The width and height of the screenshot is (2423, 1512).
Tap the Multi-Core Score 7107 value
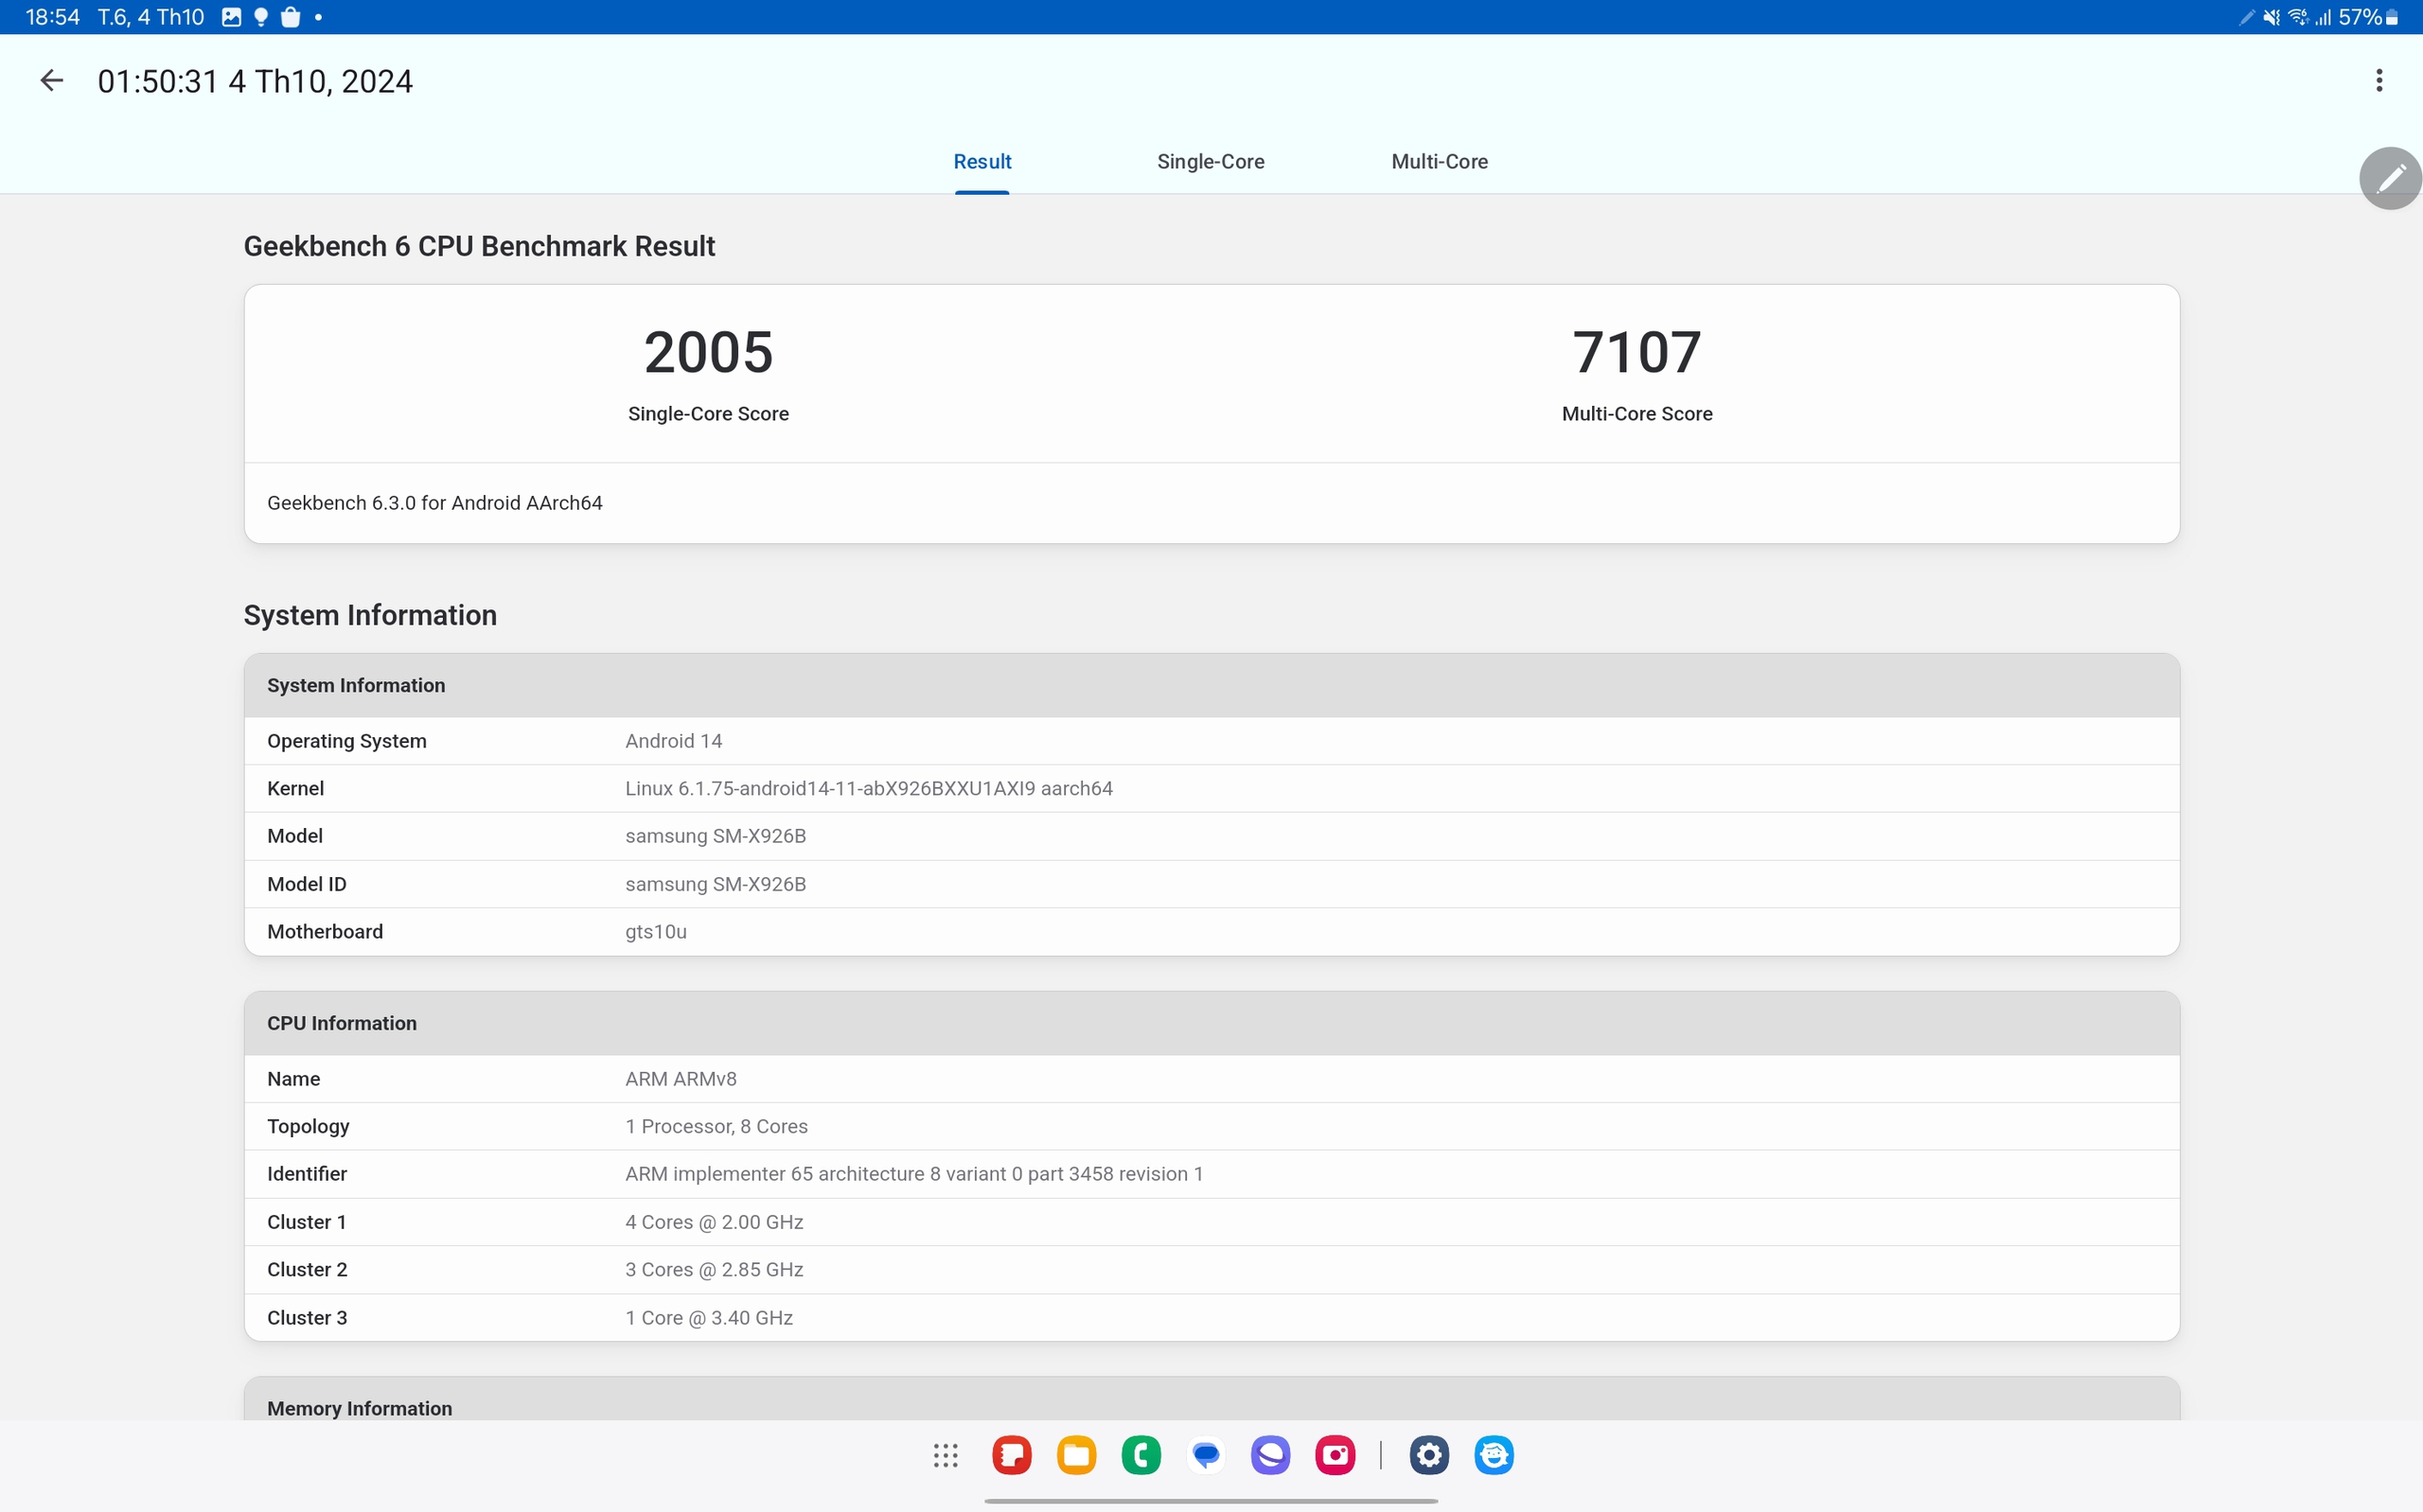click(1636, 352)
